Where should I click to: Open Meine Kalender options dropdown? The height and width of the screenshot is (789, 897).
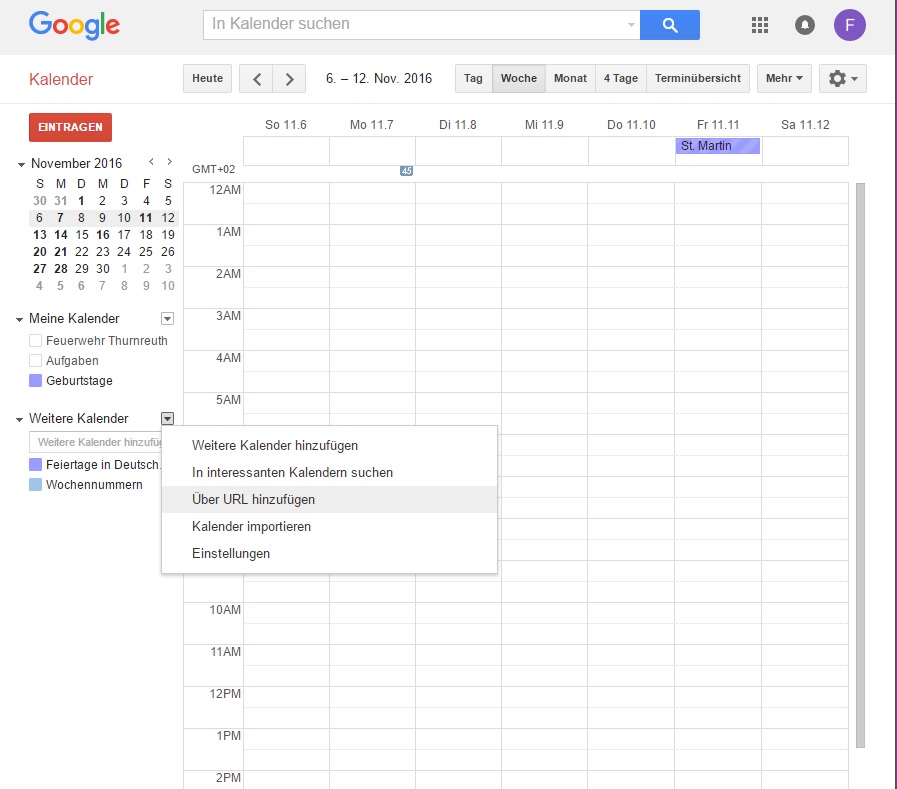pyautogui.click(x=167, y=319)
